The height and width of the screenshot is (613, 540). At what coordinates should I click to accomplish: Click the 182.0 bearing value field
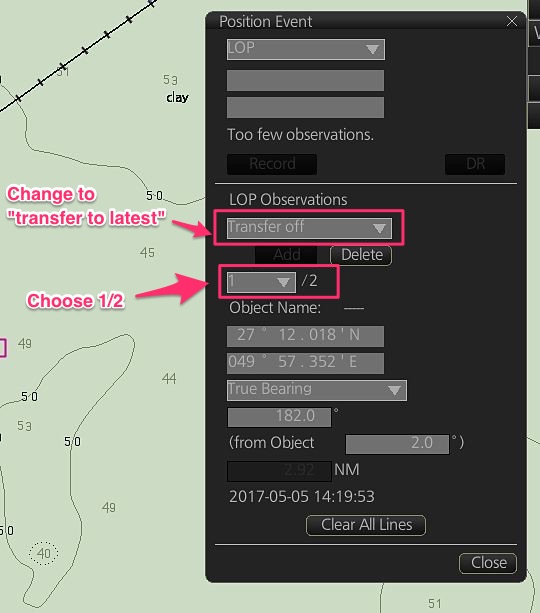pyautogui.click(x=279, y=417)
